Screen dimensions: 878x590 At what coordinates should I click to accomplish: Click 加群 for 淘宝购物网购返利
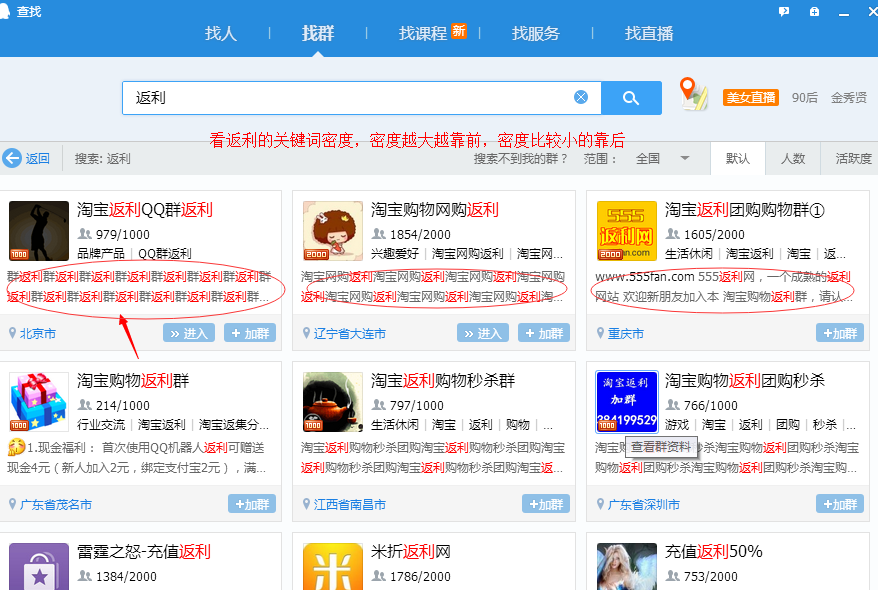tap(544, 333)
